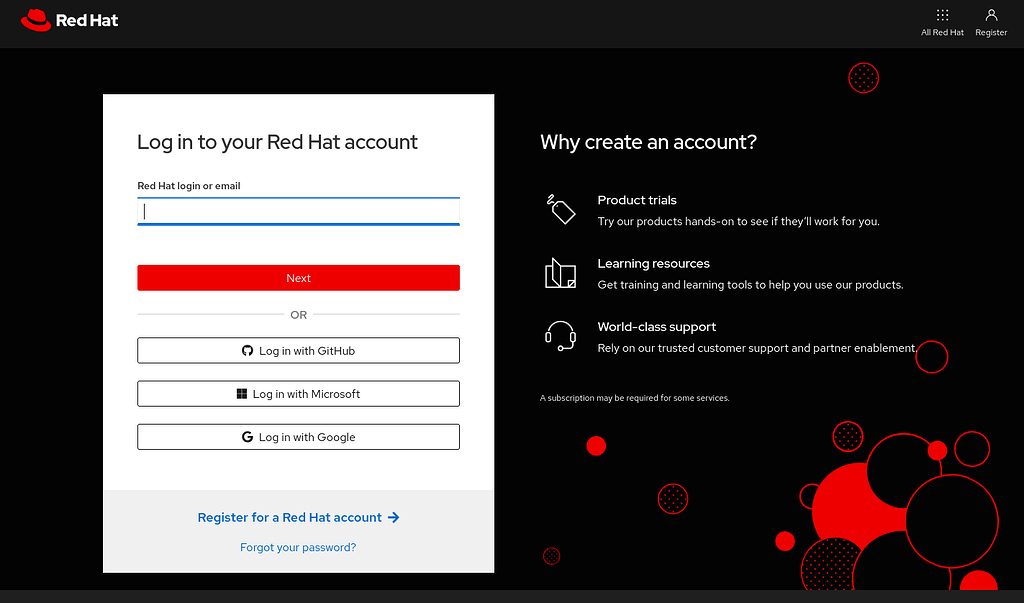Select Log in with GitHub

pos(298,350)
